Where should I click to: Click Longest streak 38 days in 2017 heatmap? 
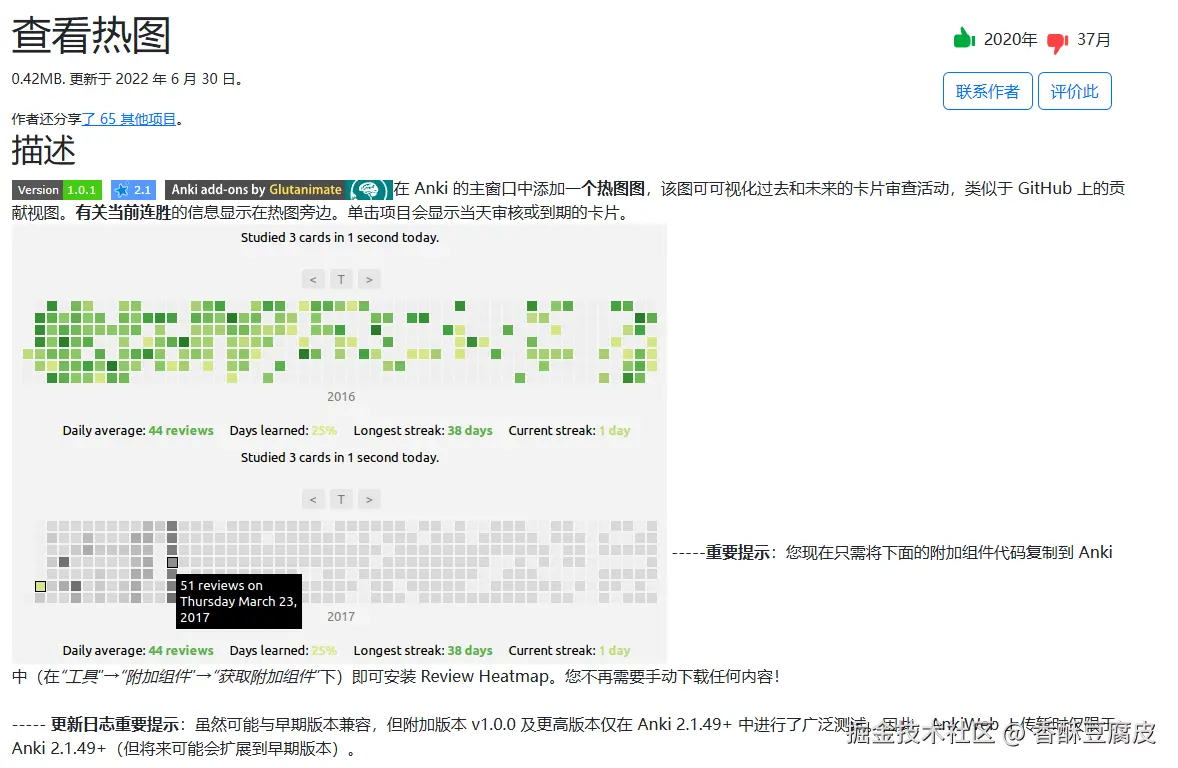(423, 651)
